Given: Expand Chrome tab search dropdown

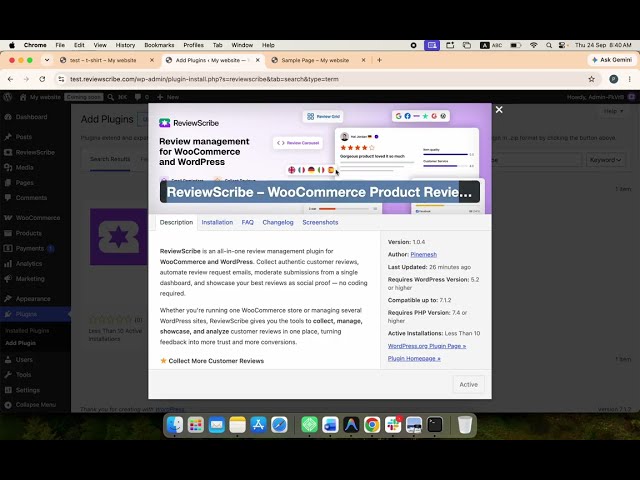Looking at the screenshot, I should point(47,60).
